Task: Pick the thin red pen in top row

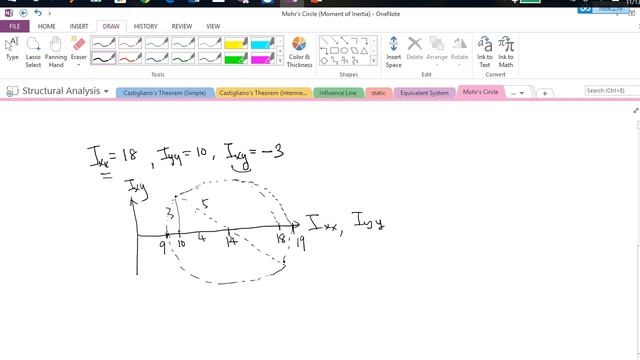Action: pyautogui.click(x=130, y=43)
